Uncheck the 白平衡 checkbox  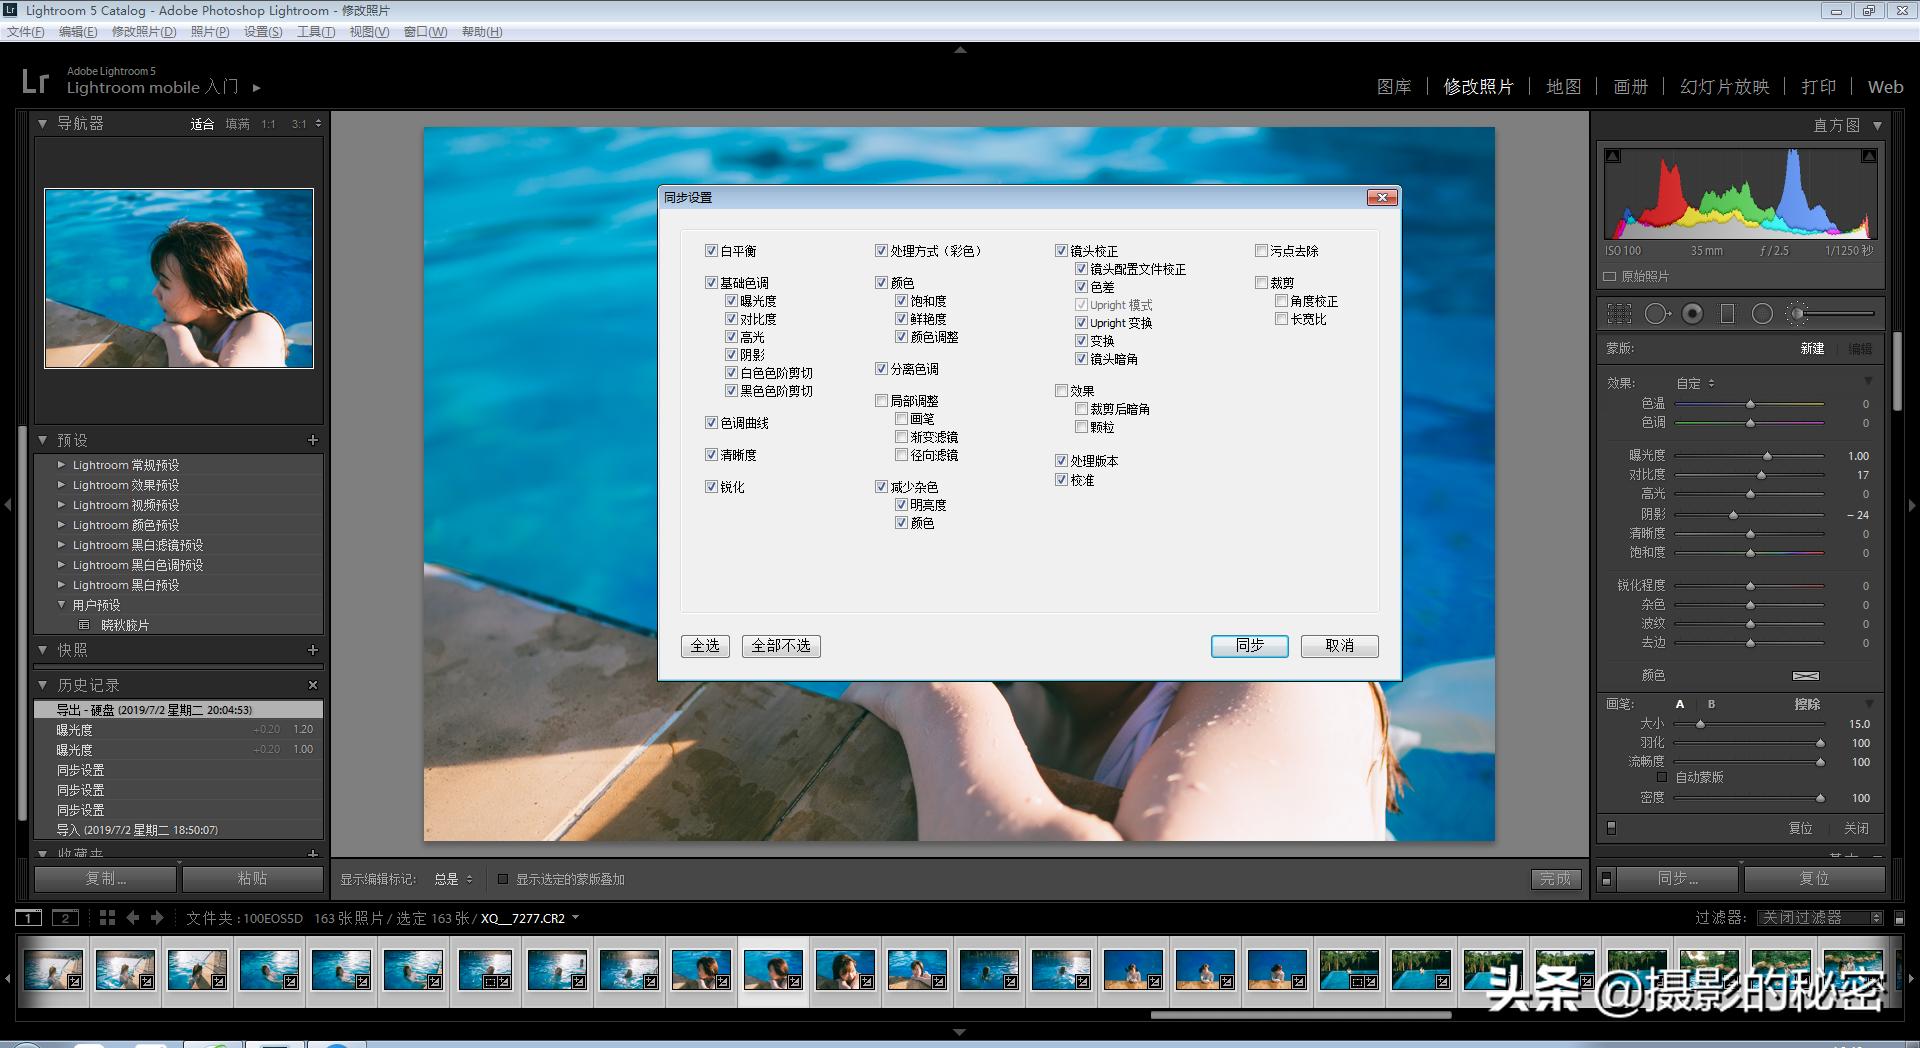[711, 251]
